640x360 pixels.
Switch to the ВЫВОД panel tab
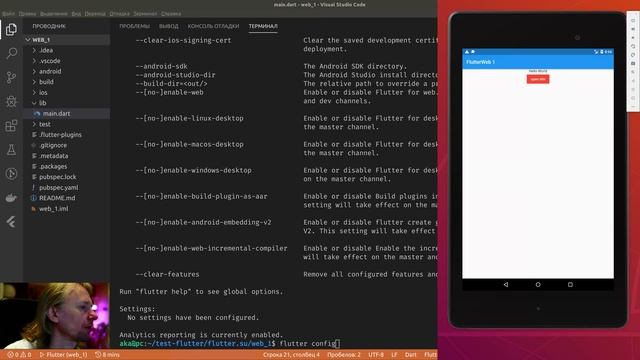(169, 26)
